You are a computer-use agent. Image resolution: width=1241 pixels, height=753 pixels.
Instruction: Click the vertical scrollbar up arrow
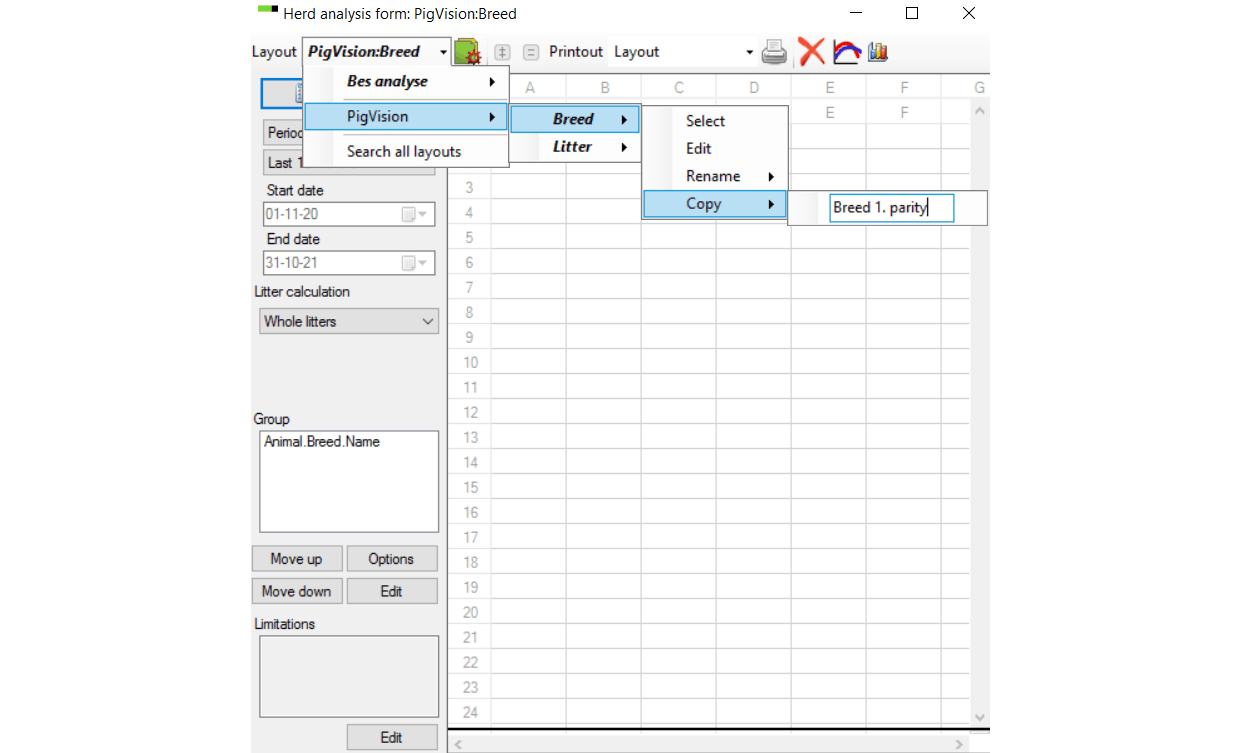pyautogui.click(x=979, y=110)
